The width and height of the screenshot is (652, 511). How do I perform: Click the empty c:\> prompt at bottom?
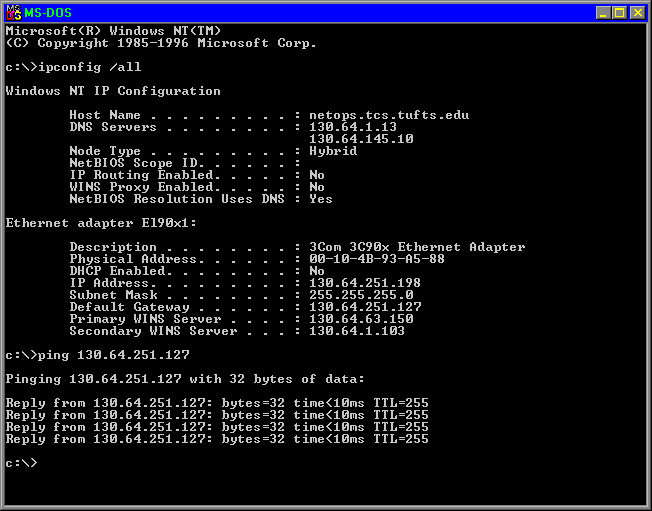click(x=21, y=463)
